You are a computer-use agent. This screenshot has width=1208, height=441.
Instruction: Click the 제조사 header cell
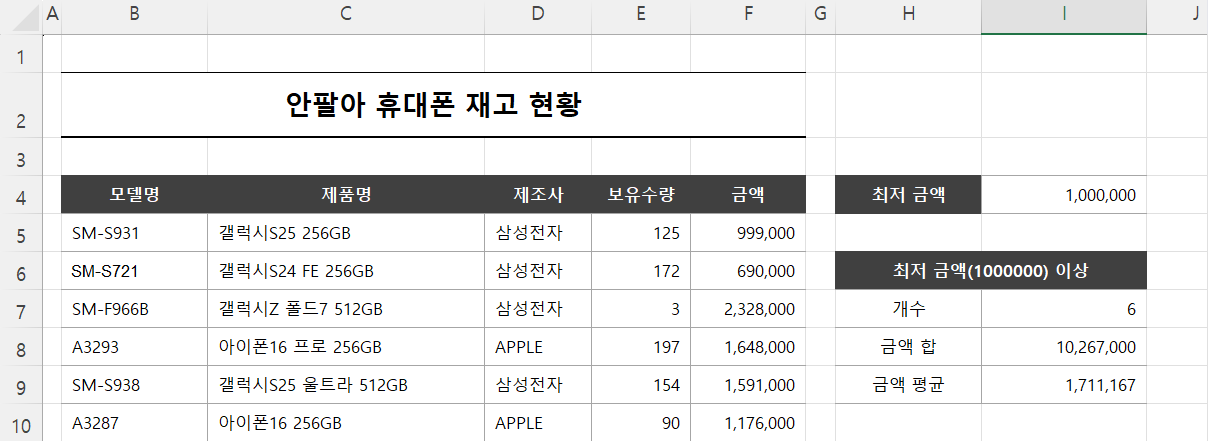[538, 195]
